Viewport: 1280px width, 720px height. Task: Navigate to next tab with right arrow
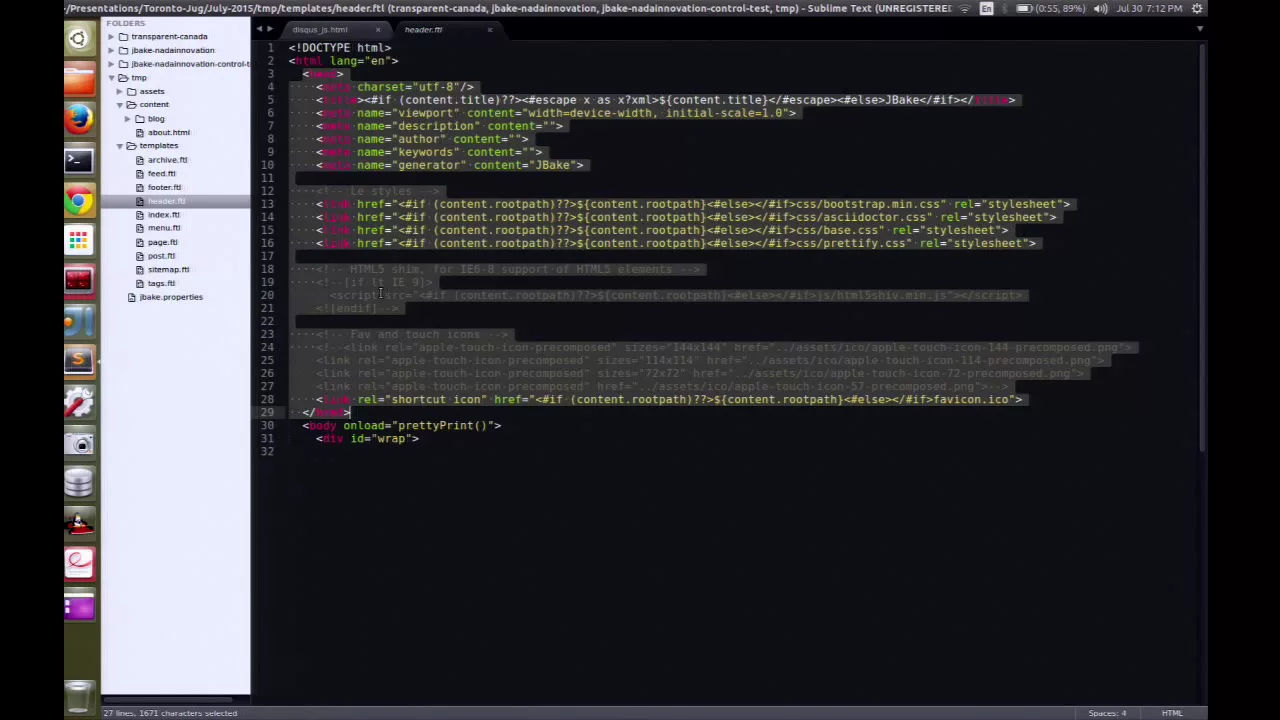click(x=270, y=29)
